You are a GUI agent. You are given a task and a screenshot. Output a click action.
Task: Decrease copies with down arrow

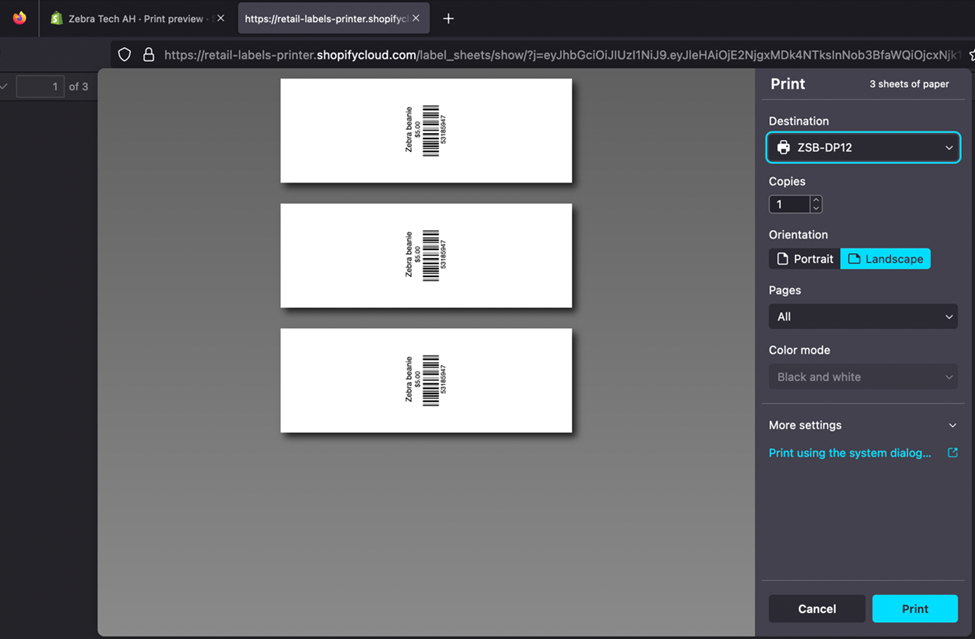tap(816, 208)
